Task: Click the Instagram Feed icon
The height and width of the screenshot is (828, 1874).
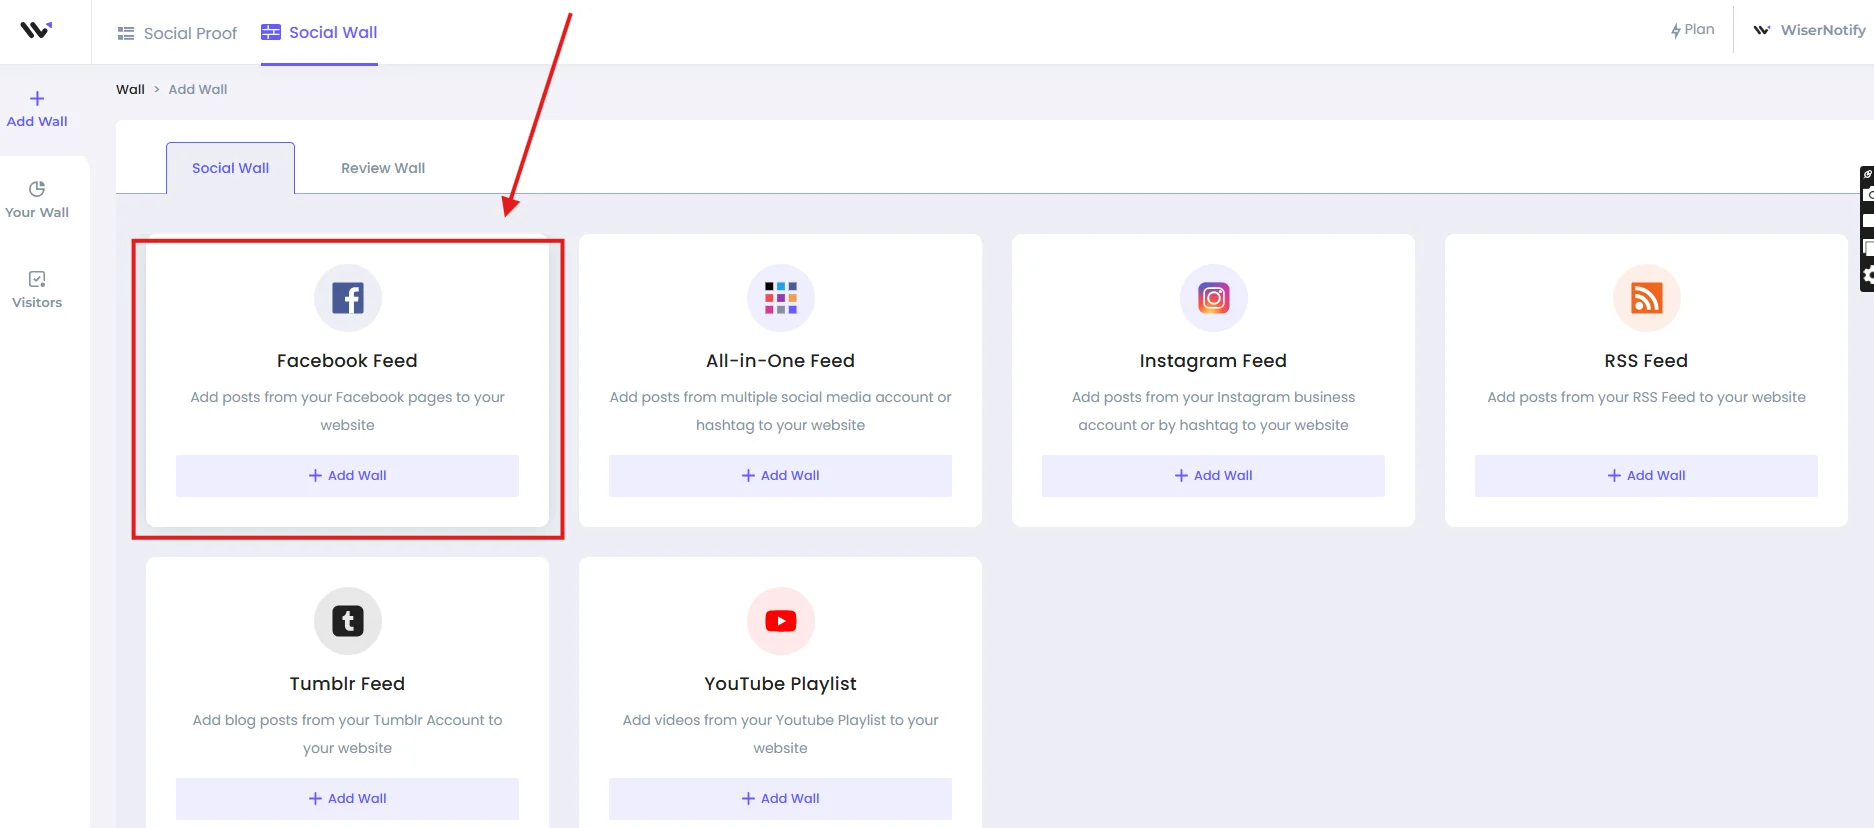Action: pyautogui.click(x=1213, y=298)
